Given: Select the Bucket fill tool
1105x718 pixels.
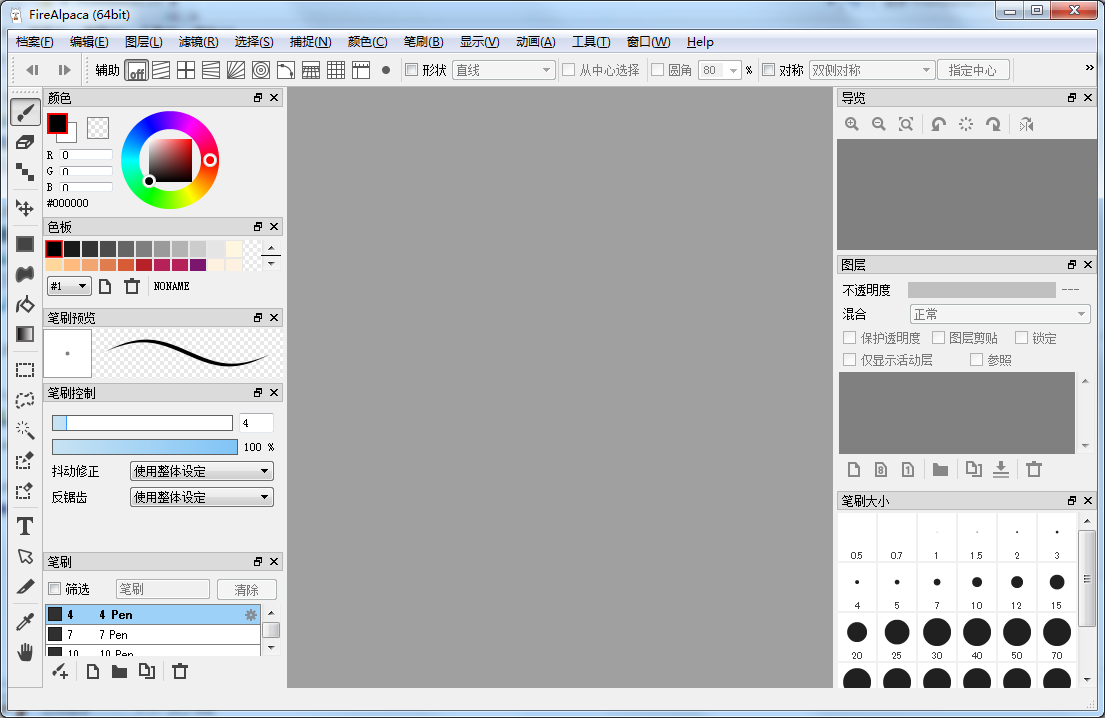Looking at the screenshot, I should tap(25, 304).
